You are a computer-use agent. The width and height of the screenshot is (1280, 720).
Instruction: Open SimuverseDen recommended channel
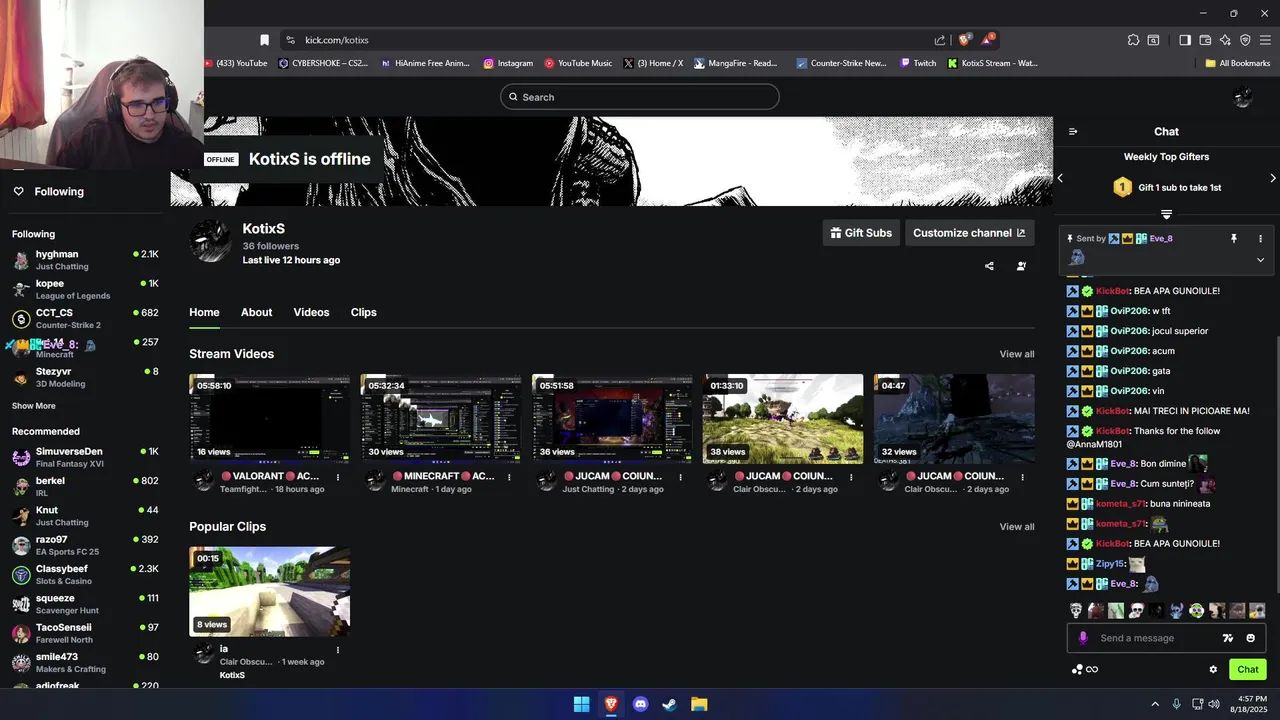[85, 457]
